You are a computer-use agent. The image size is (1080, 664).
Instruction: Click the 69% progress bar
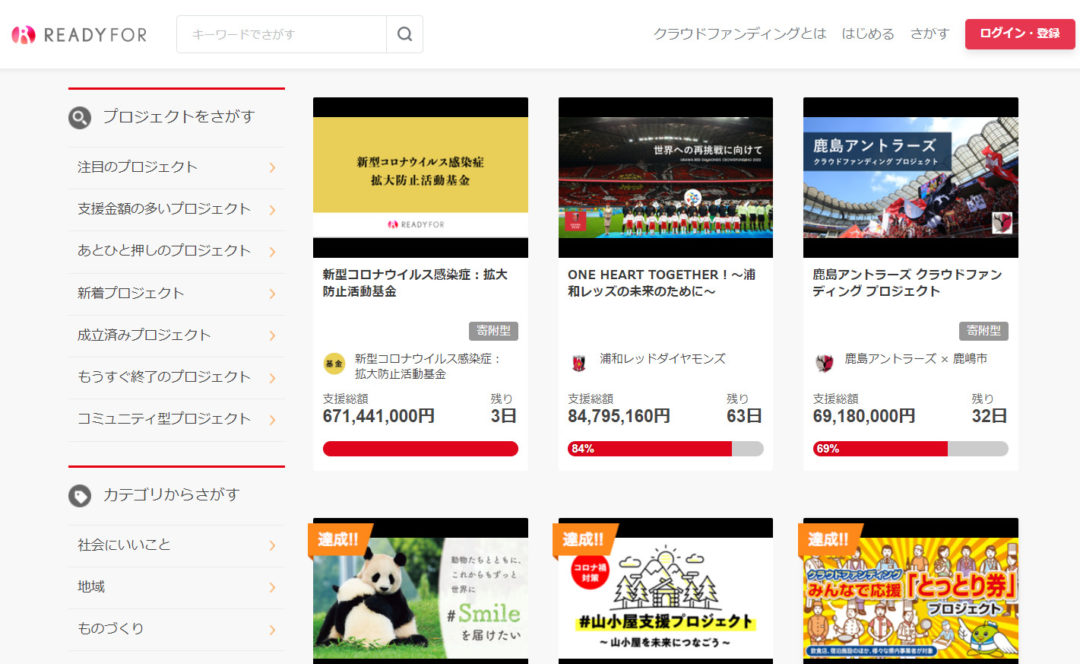[x=911, y=449]
